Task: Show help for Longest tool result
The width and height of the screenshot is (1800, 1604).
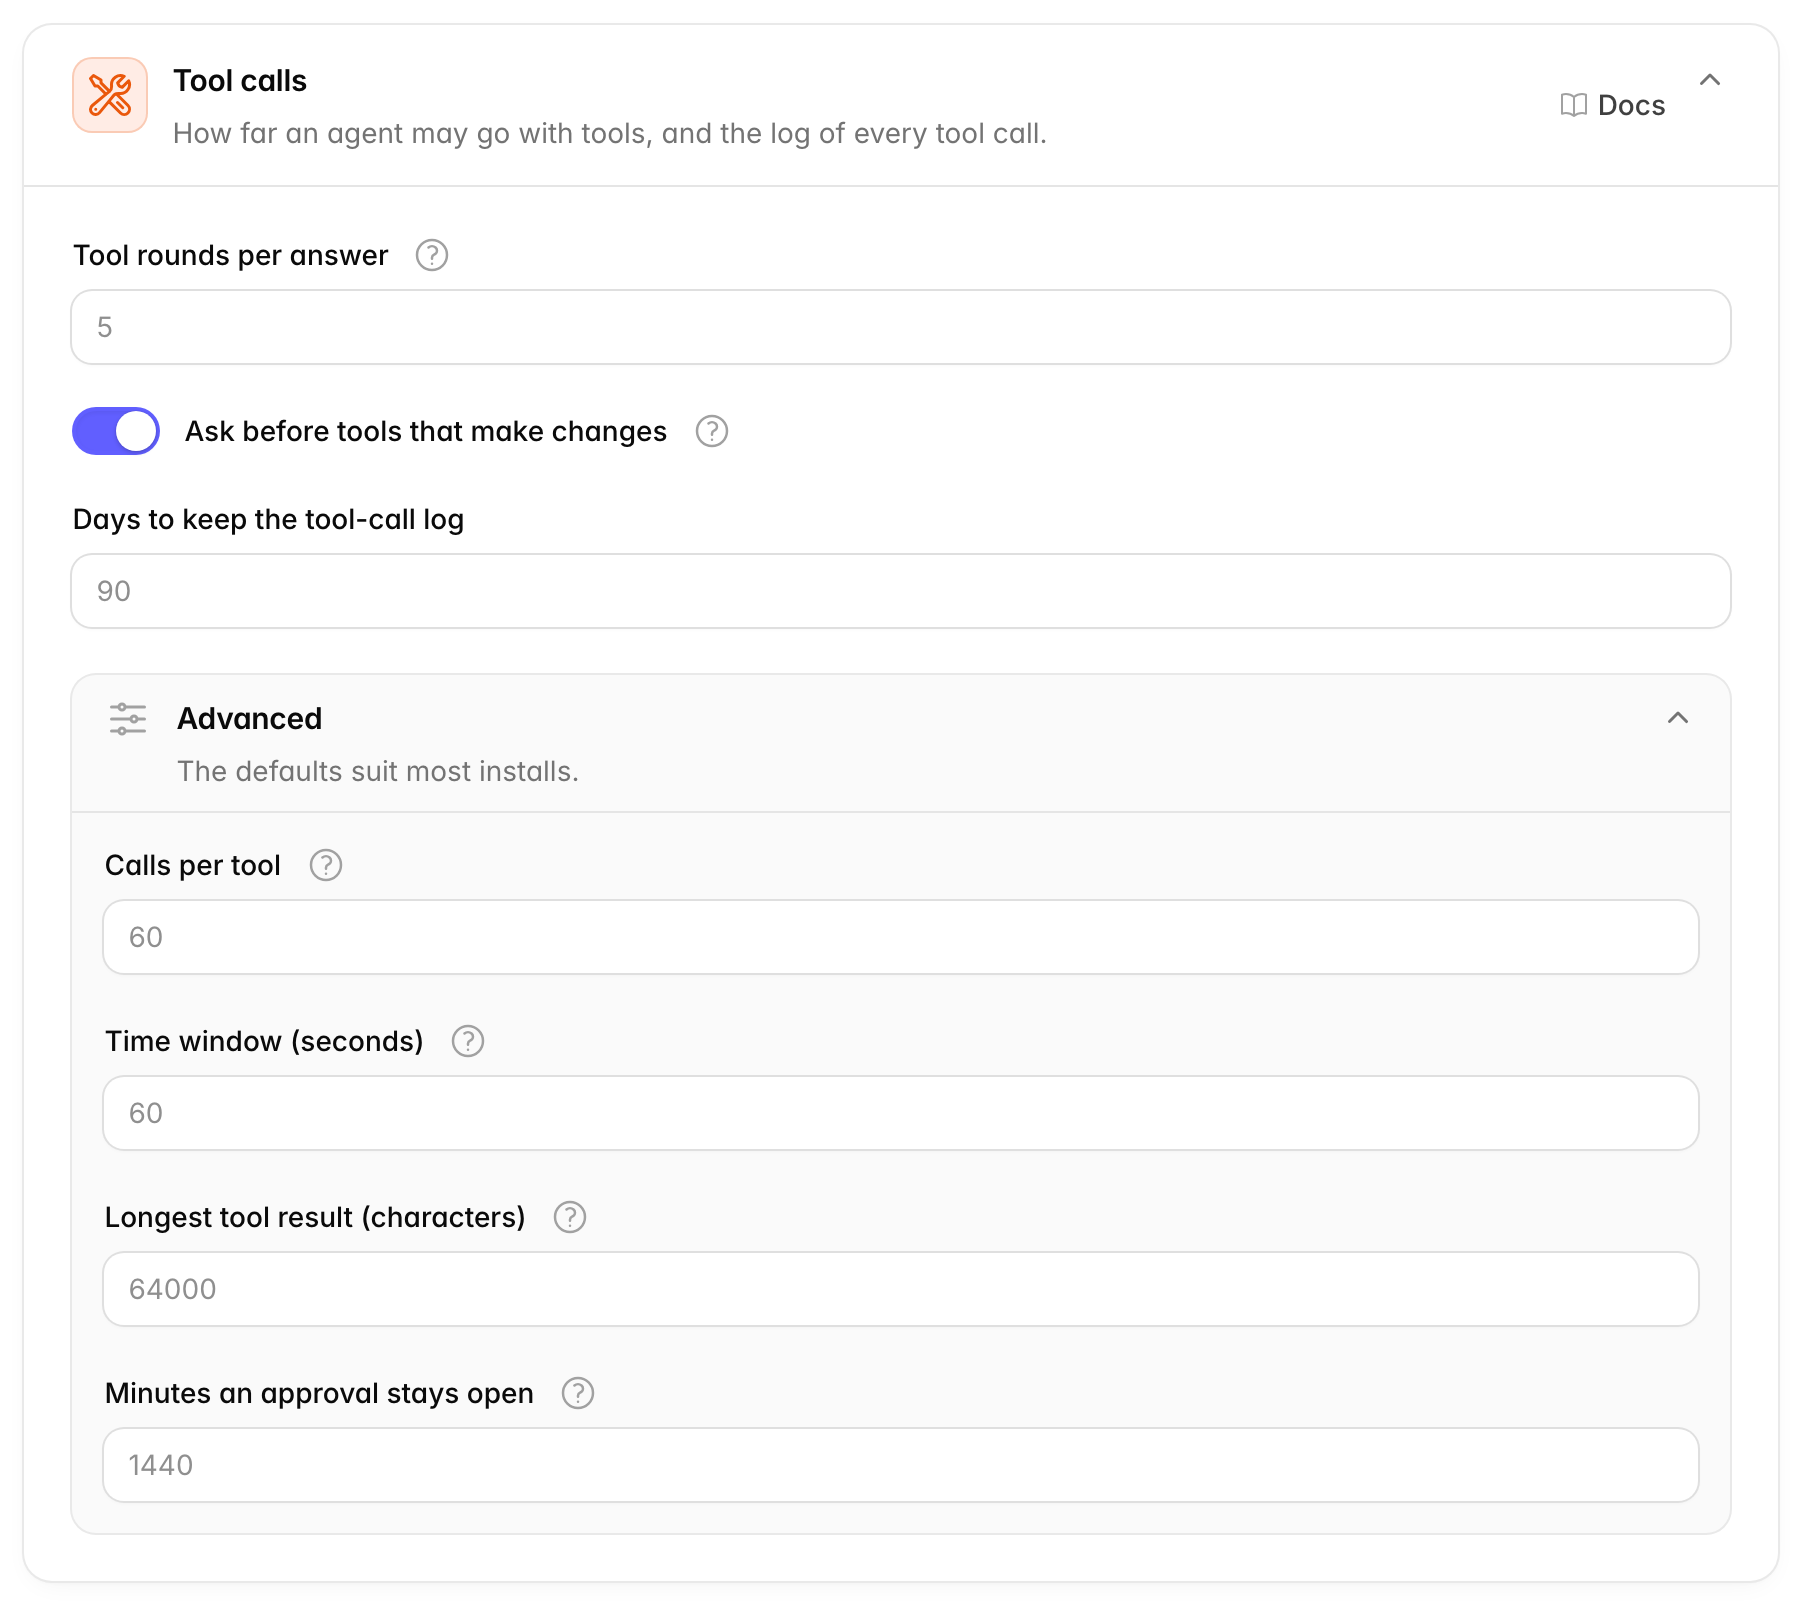Action: (570, 1217)
